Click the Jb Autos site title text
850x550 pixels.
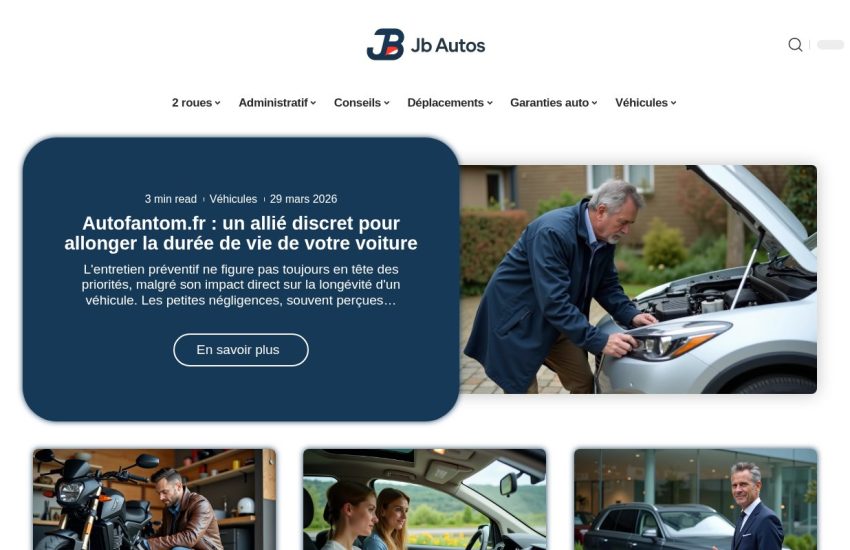(x=448, y=46)
